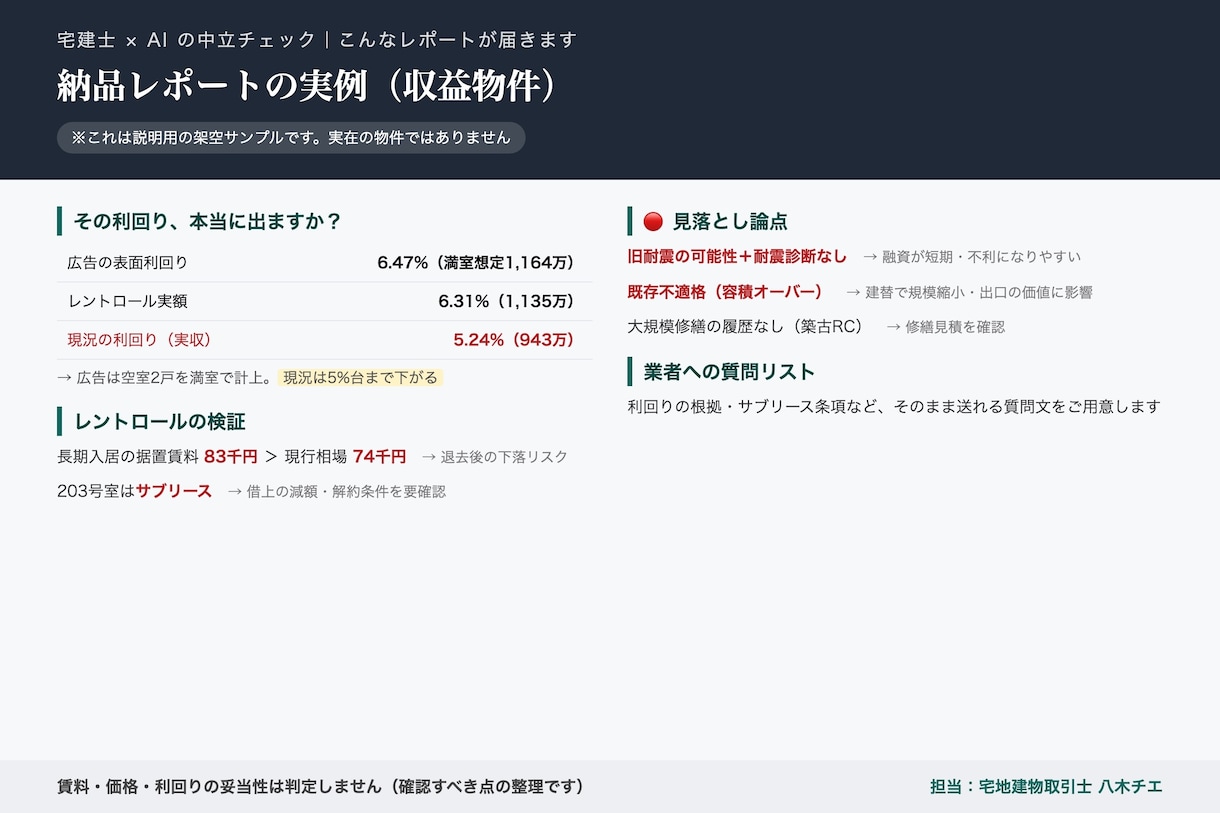Click red item 旧耐震の可能性＋耐震診断なし
The height and width of the screenshot is (813, 1220).
tap(737, 256)
